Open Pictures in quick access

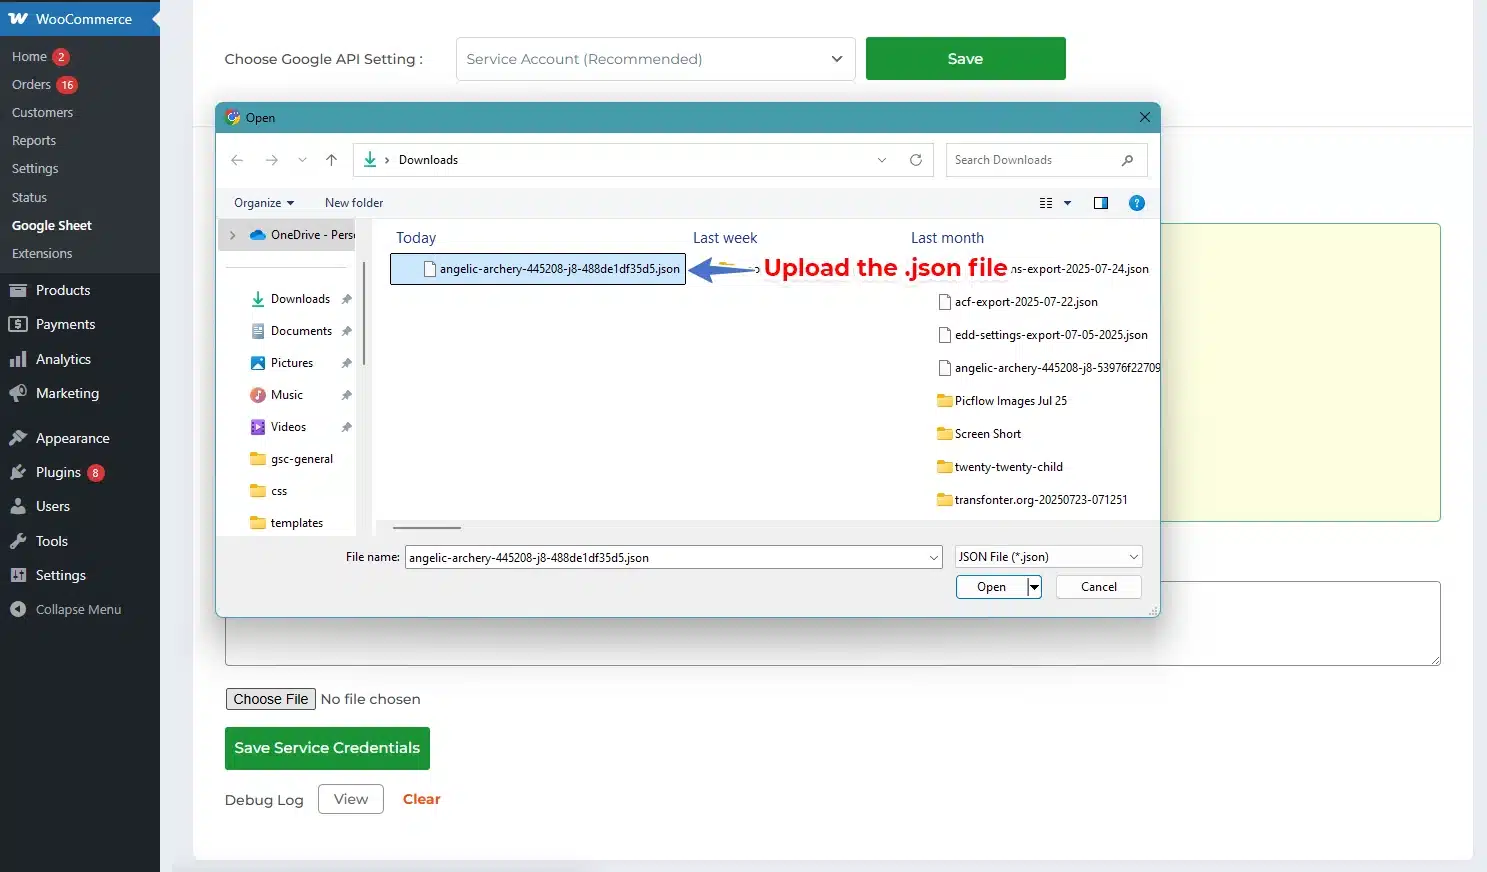(x=291, y=363)
